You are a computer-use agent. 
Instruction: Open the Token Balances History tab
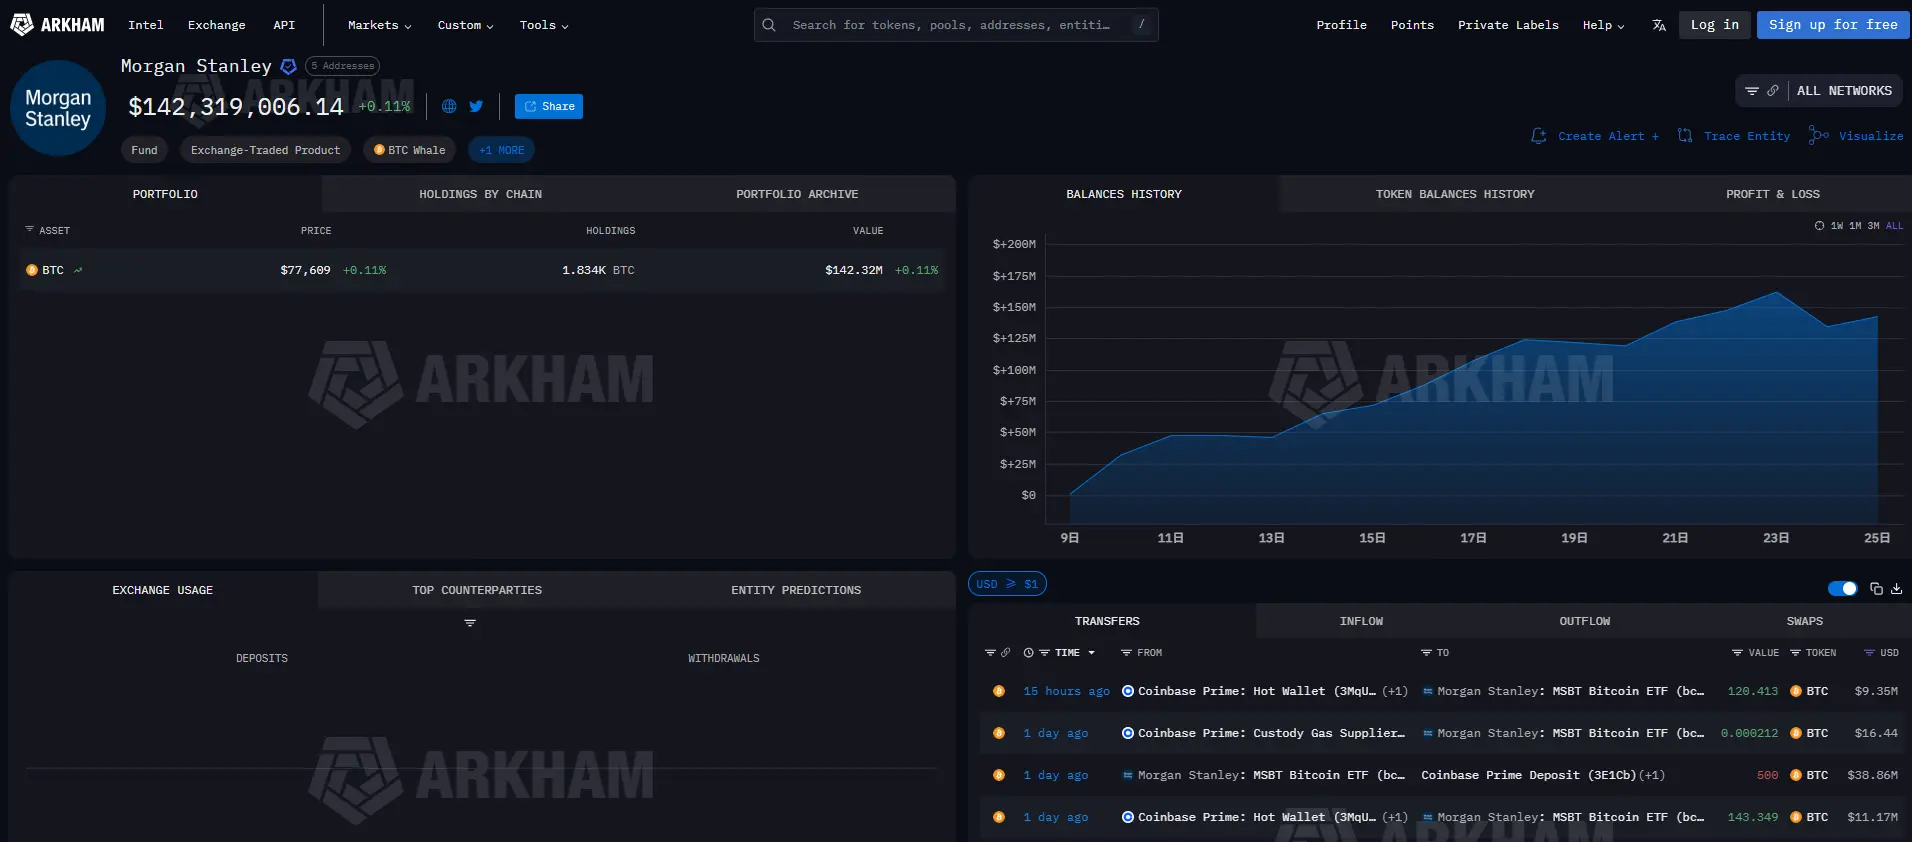click(x=1455, y=194)
